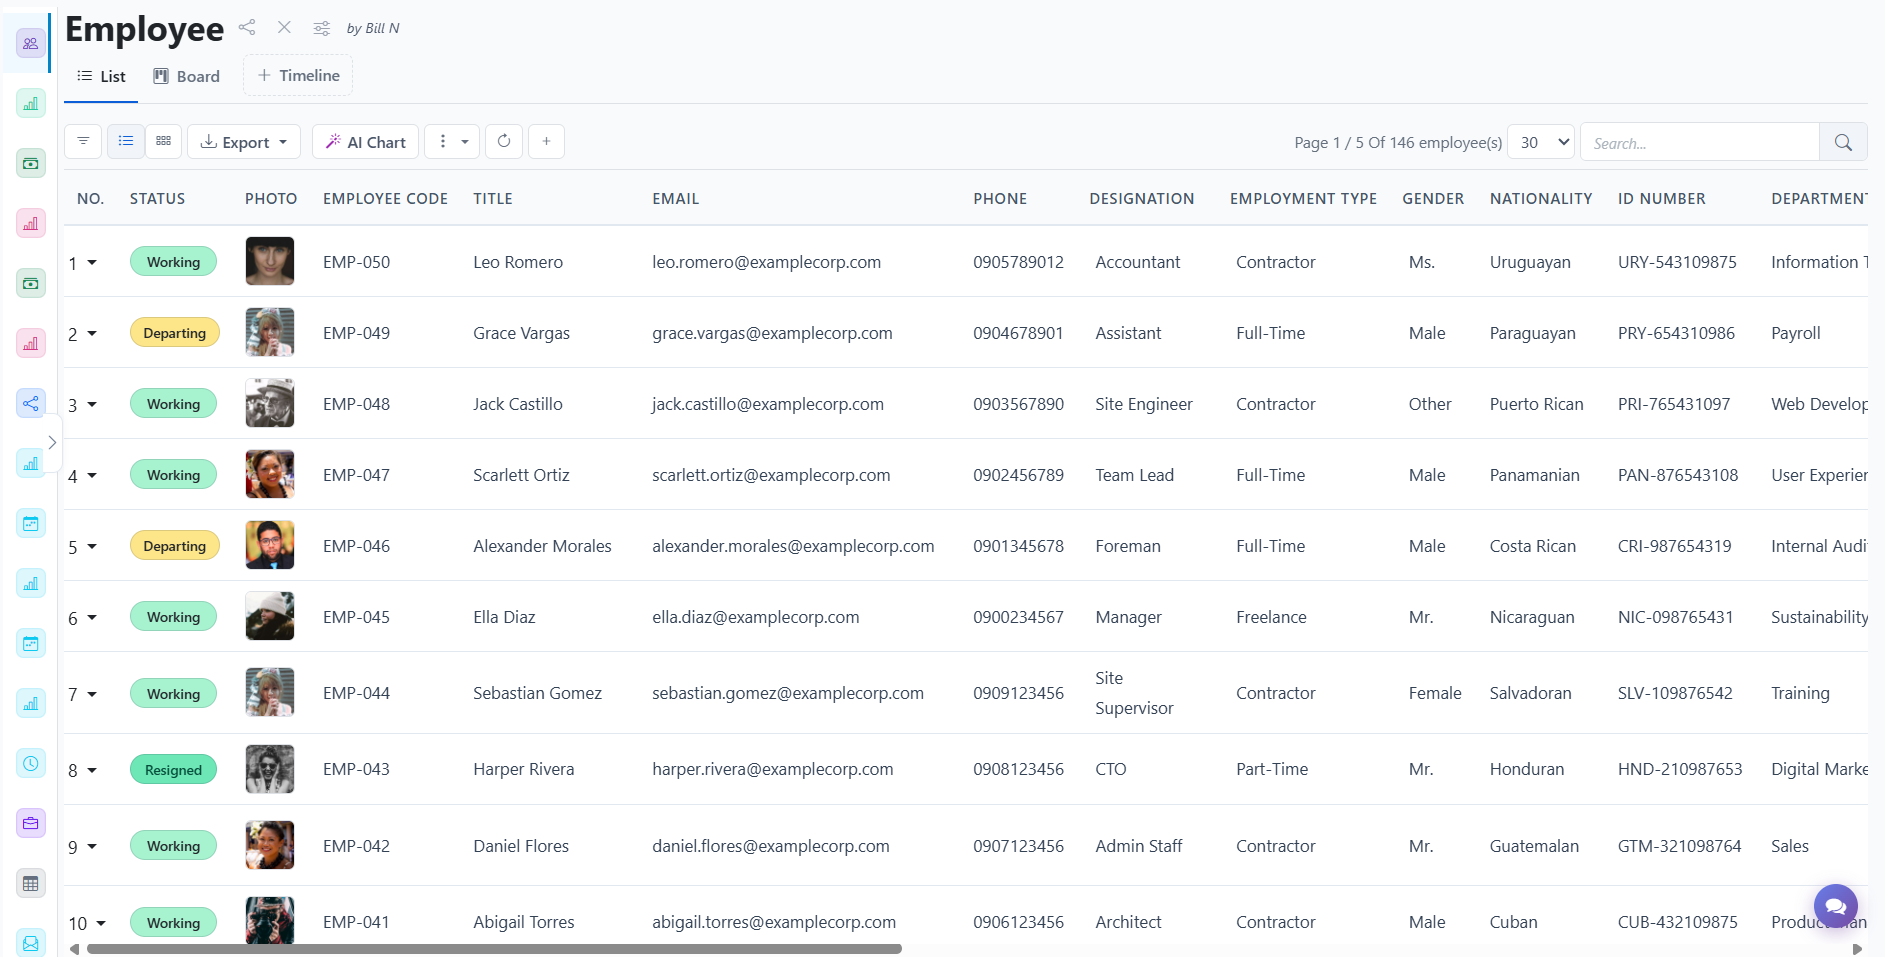Open the settings sliders icon near title

tap(321, 28)
